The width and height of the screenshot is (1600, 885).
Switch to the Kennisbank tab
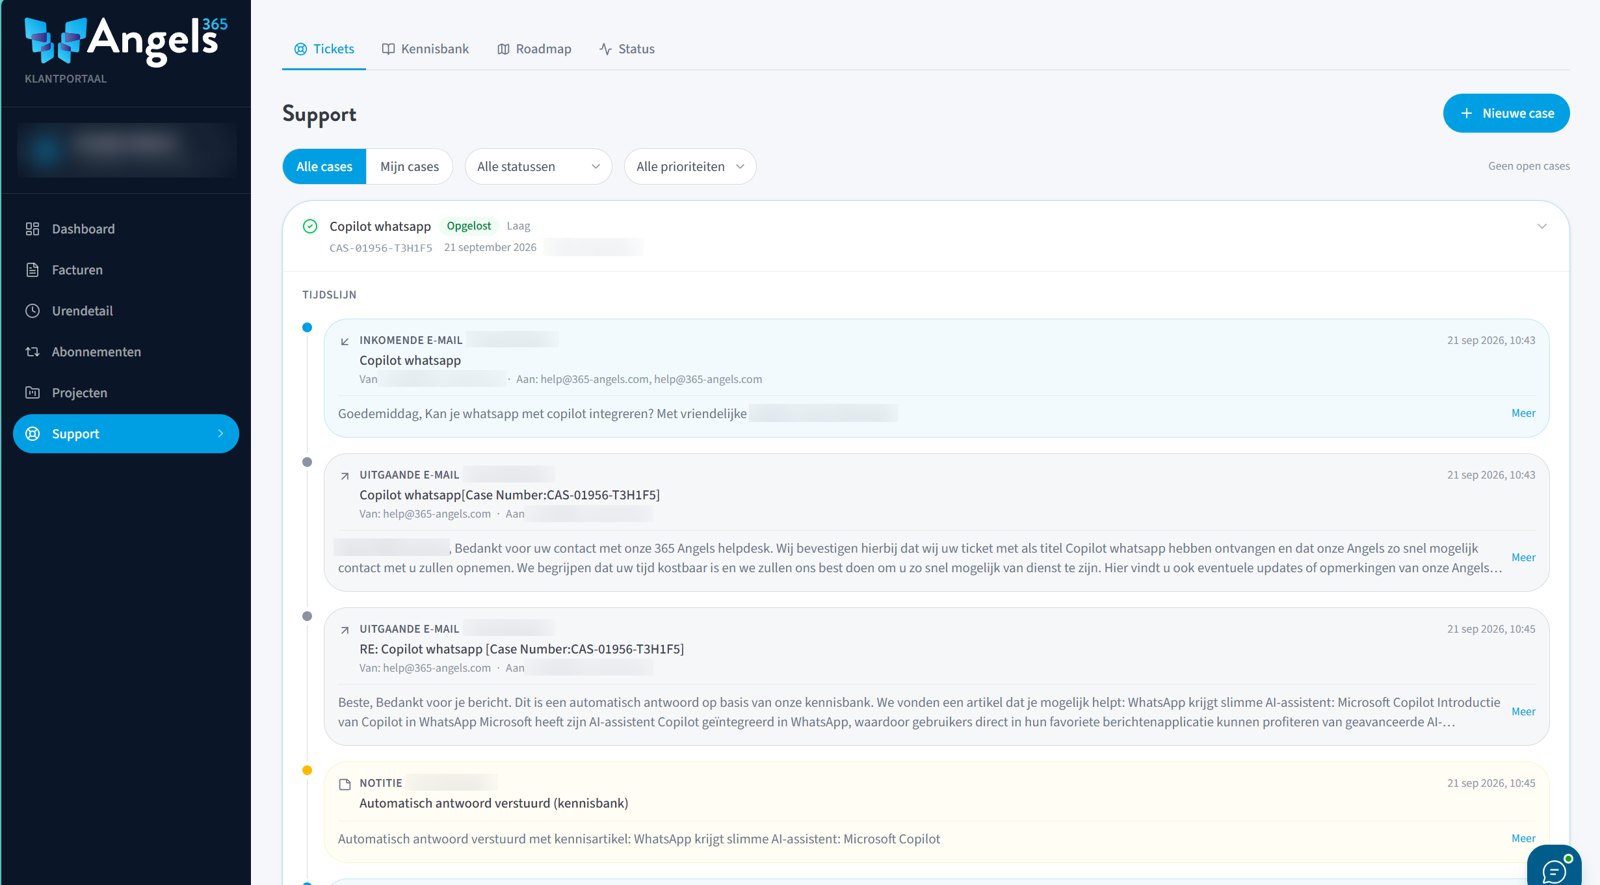(x=425, y=49)
